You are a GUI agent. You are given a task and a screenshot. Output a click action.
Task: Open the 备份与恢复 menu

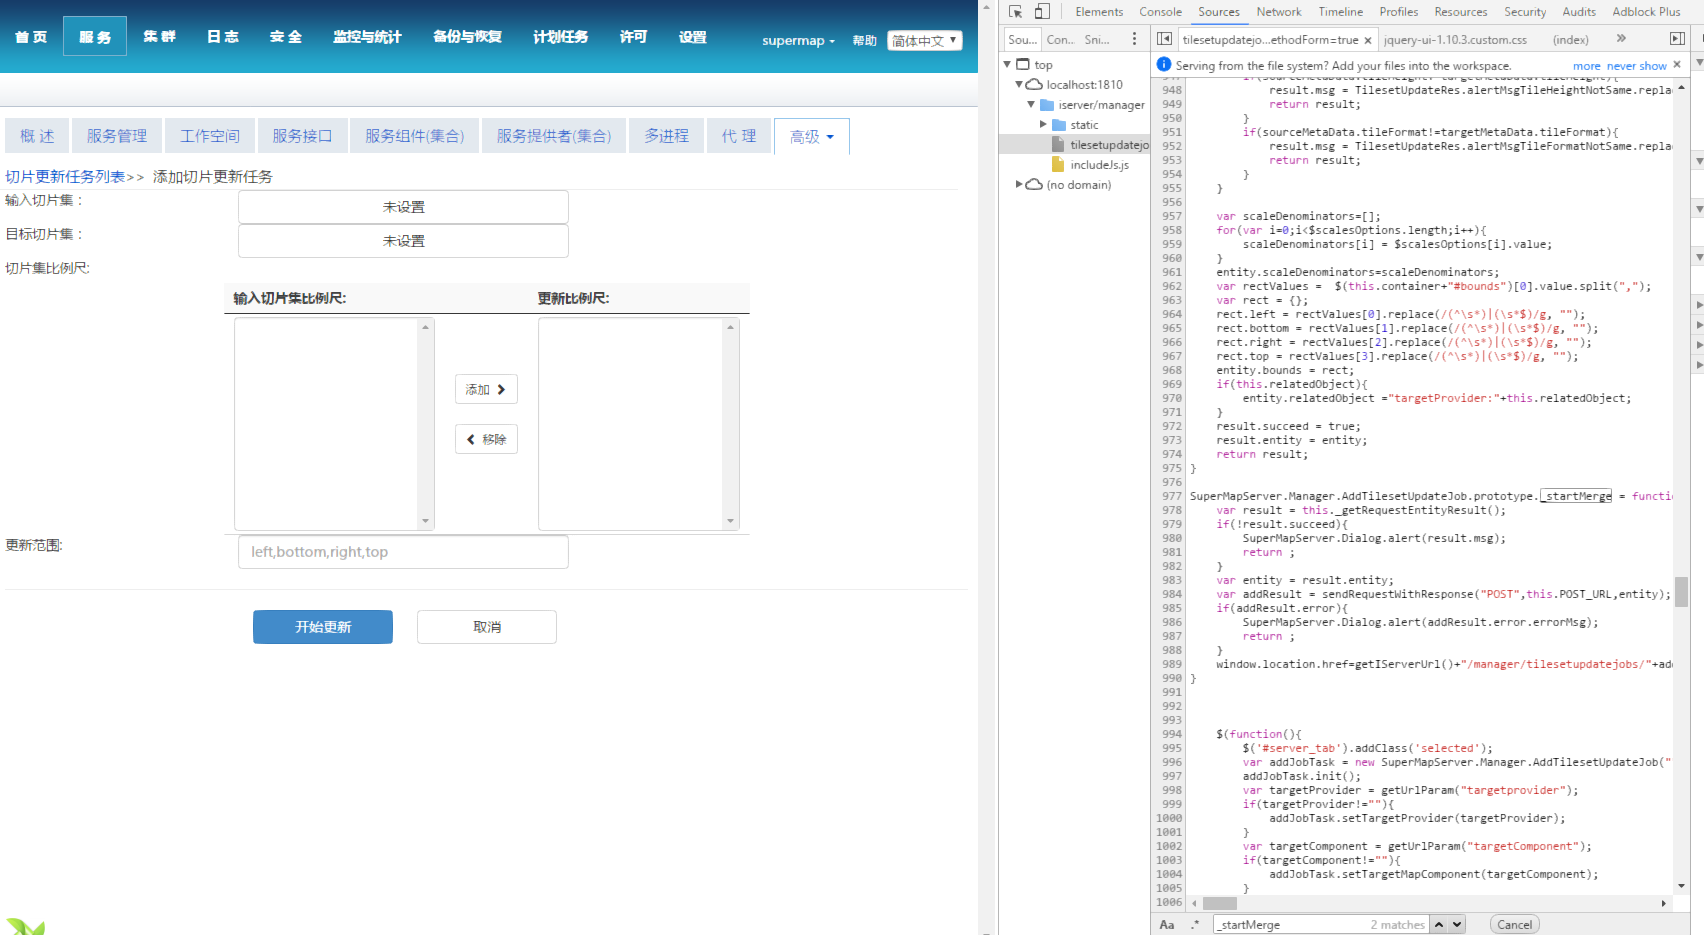[467, 37]
